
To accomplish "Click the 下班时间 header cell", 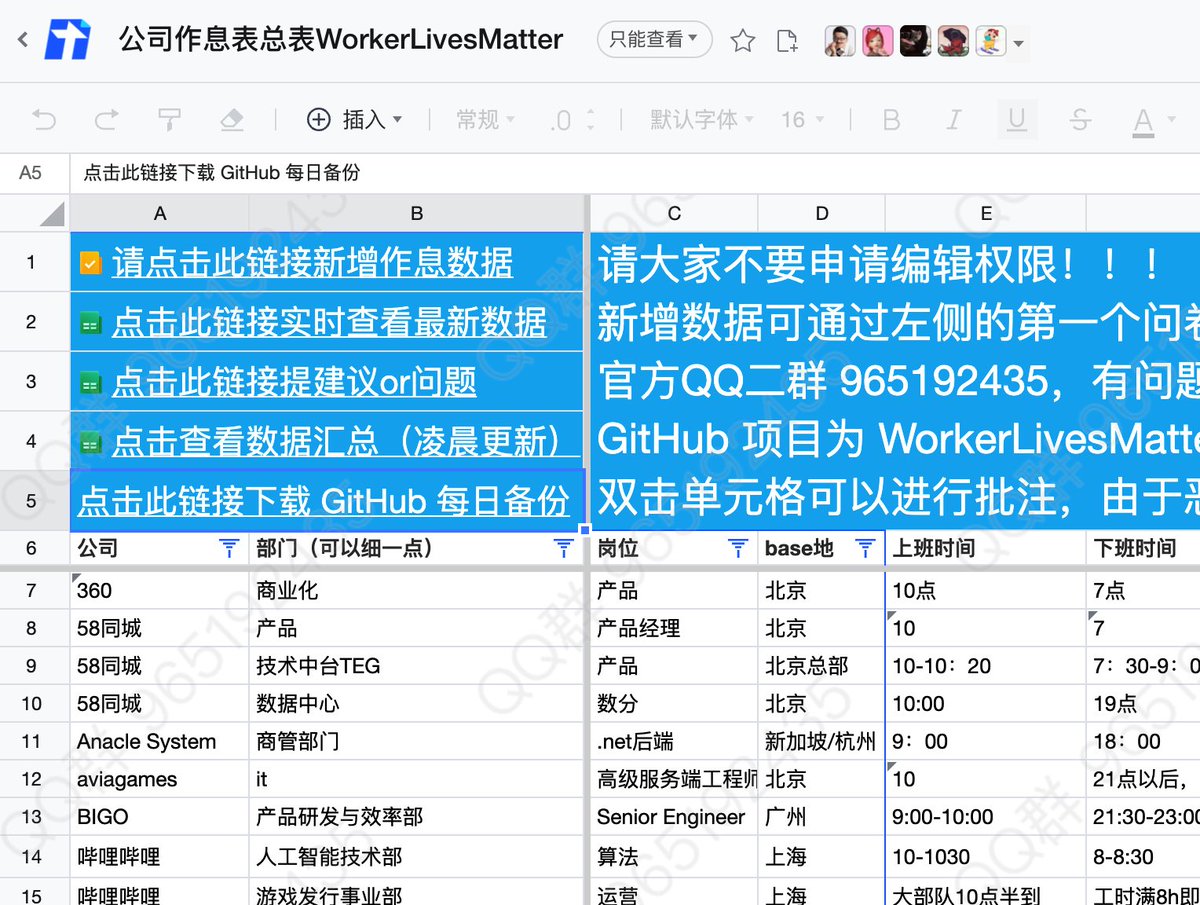I will [1143, 548].
